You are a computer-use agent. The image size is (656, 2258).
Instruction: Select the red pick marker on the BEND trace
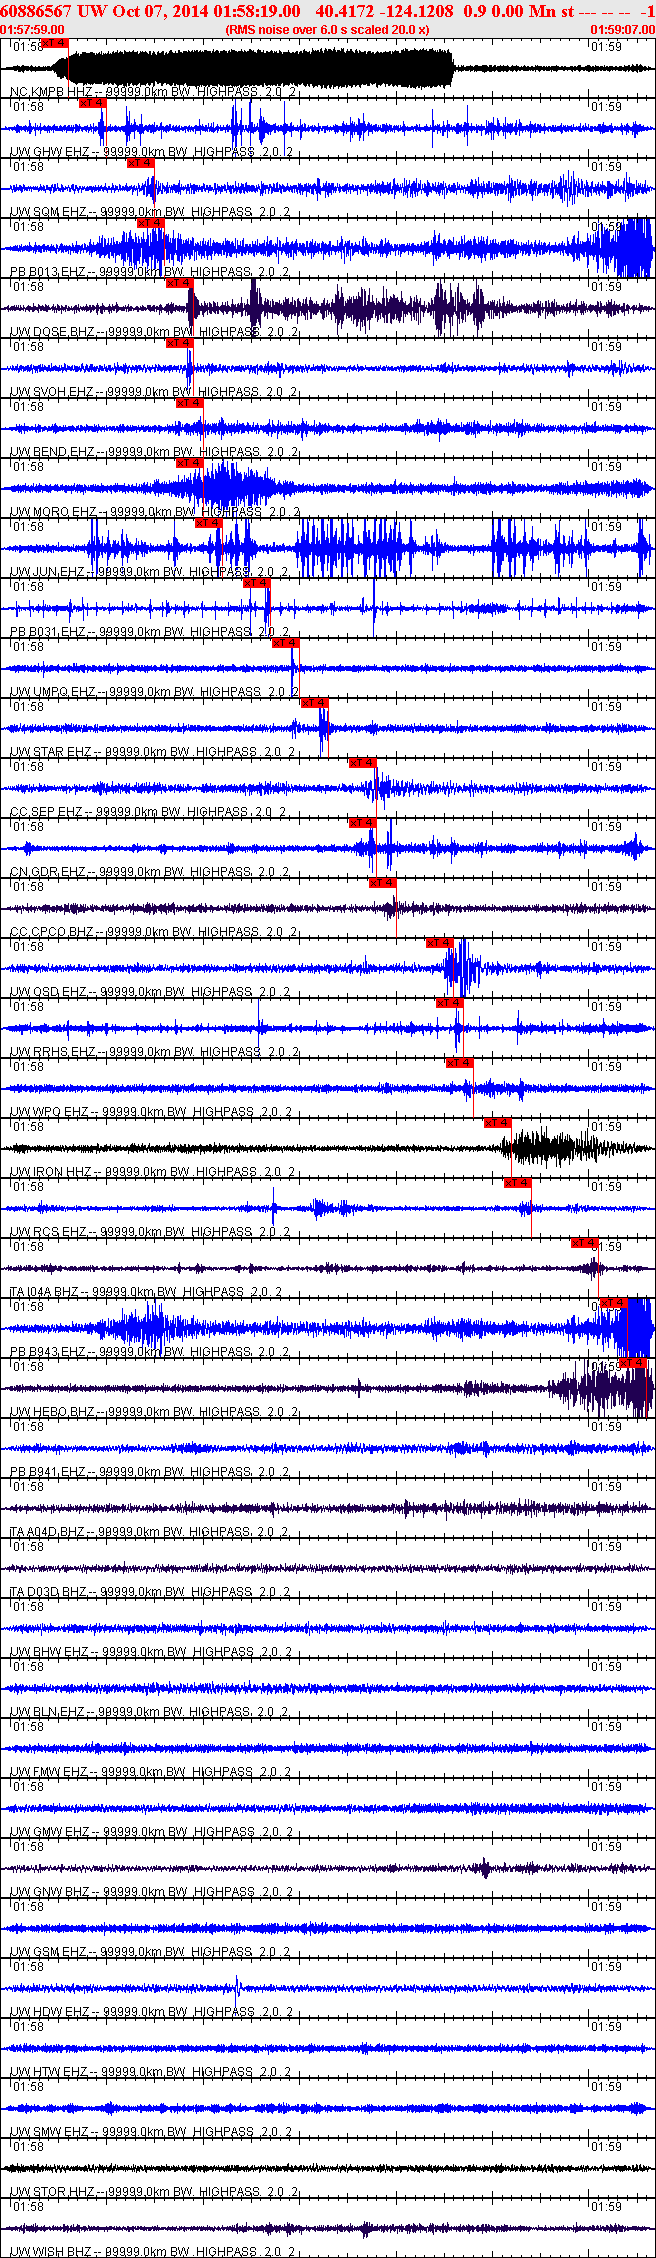pyautogui.click(x=190, y=403)
